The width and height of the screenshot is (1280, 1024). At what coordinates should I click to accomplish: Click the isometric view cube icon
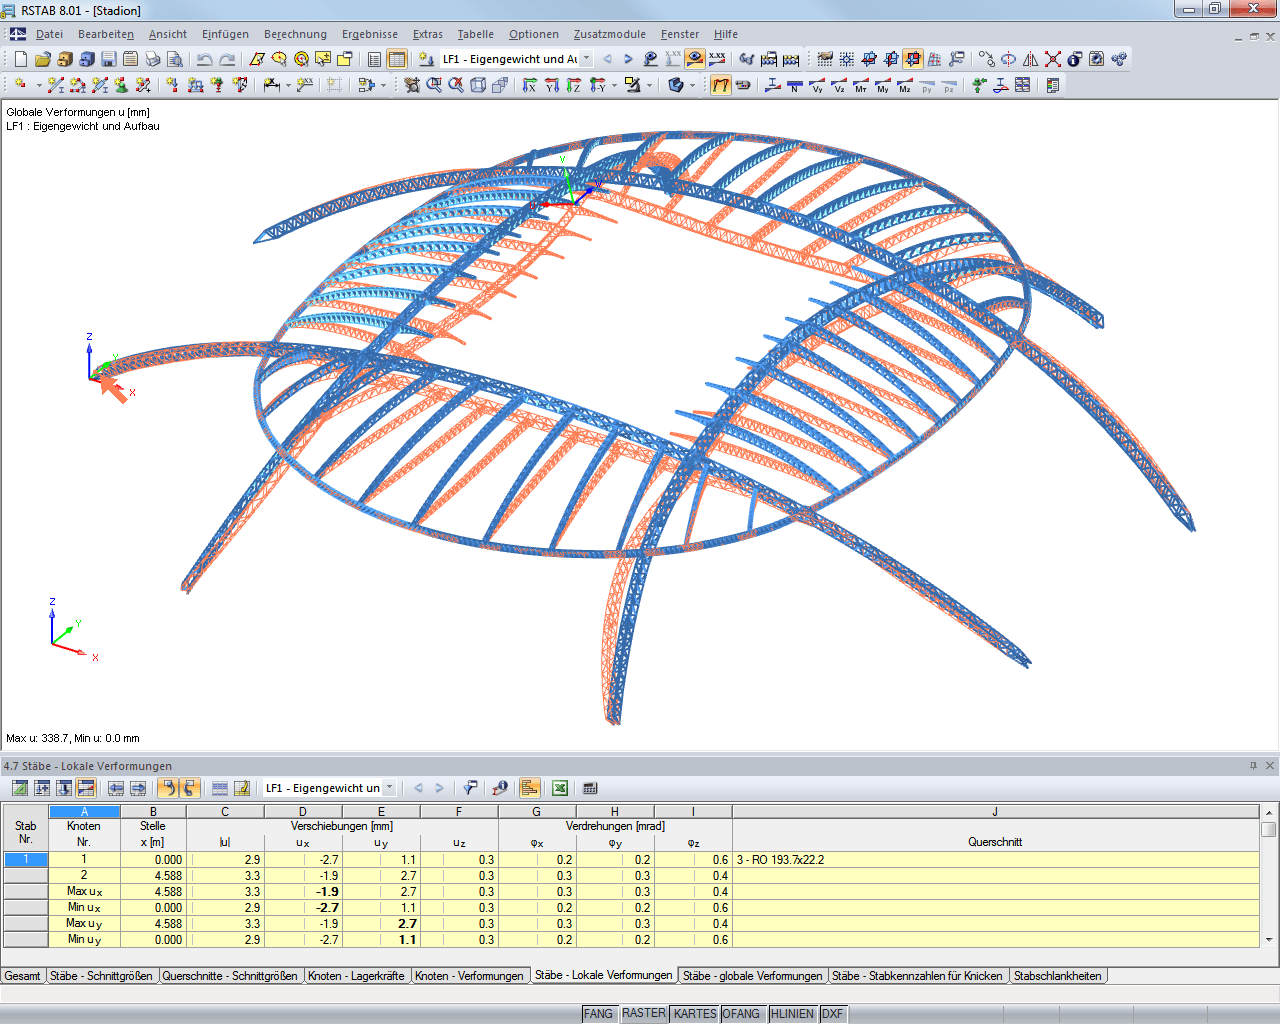pos(478,85)
